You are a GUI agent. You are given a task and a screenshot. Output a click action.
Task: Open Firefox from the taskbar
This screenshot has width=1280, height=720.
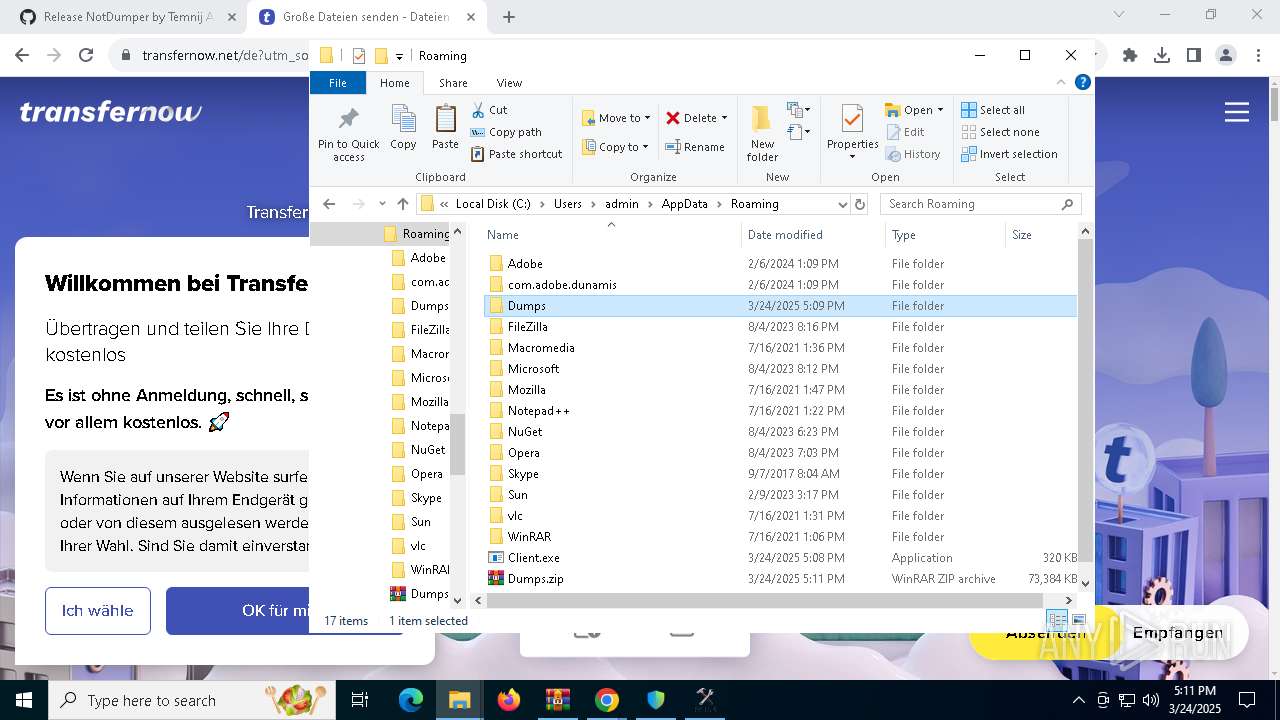(509, 700)
